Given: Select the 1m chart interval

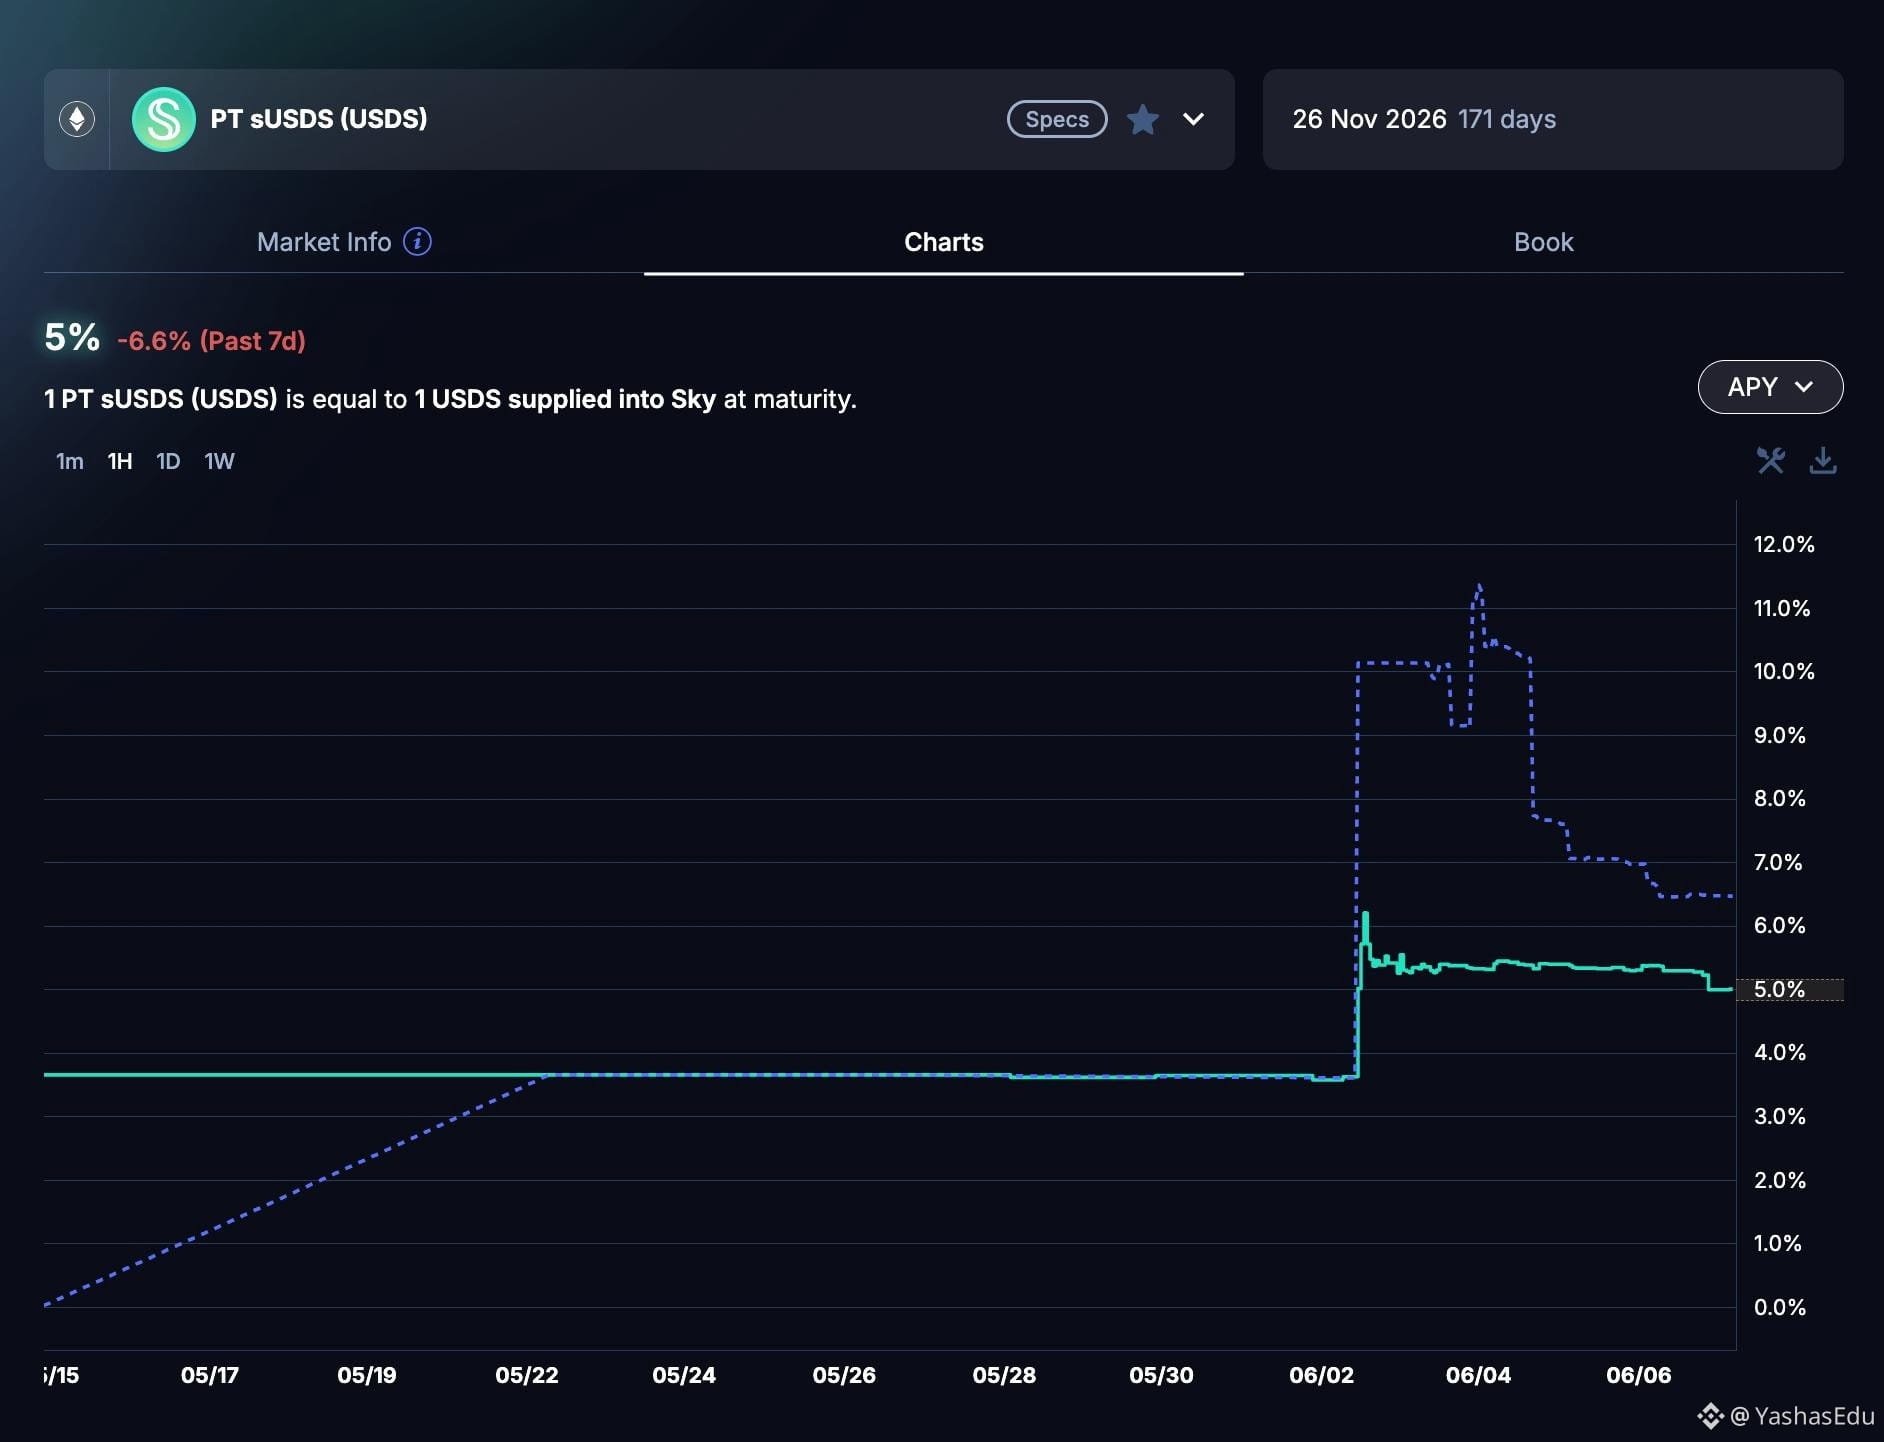Looking at the screenshot, I should pos(70,461).
